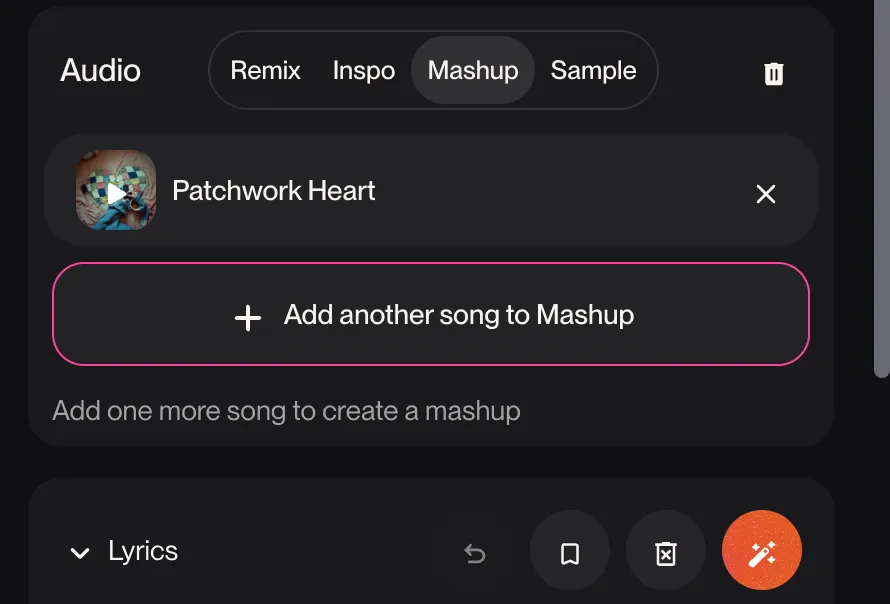Switch to the Sample mode
The image size is (890, 604).
tap(593, 70)
